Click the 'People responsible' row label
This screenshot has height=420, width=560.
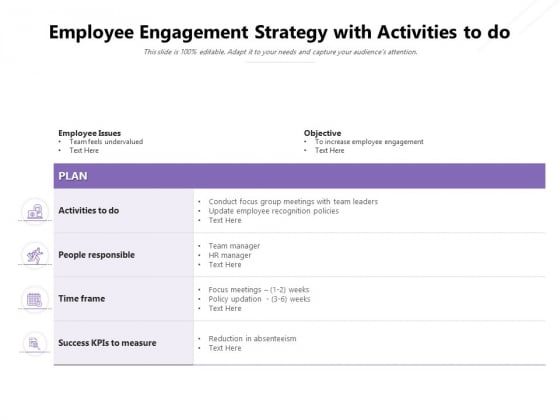click(x=96, y=255)
